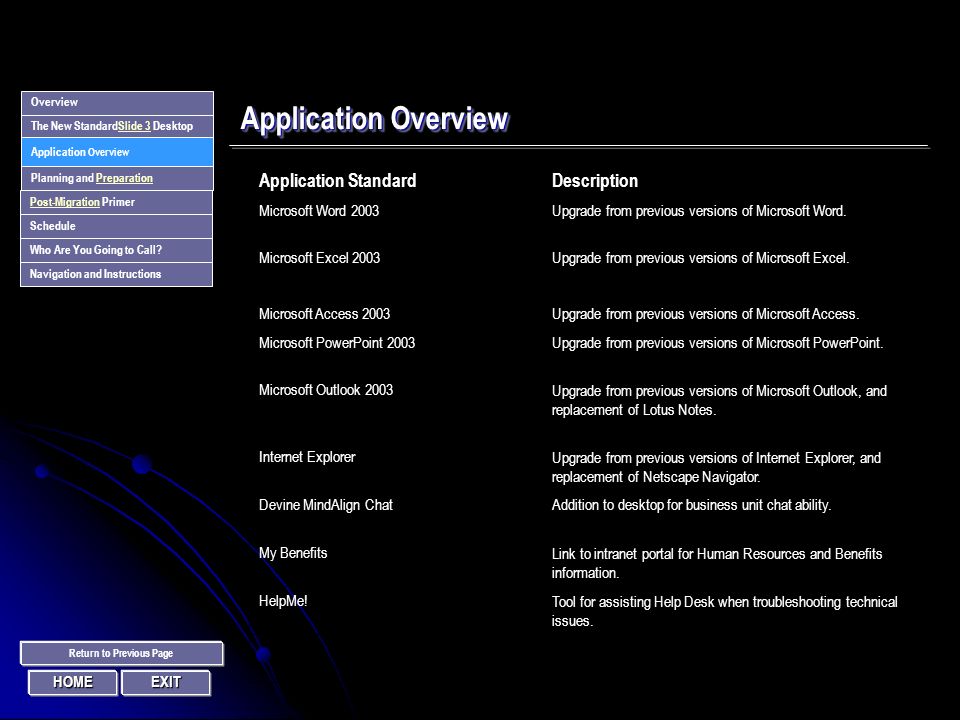Click the Lotus Notes replacement description
The image size is (960, 720).
pyautogui.click(x=719, y=400)
